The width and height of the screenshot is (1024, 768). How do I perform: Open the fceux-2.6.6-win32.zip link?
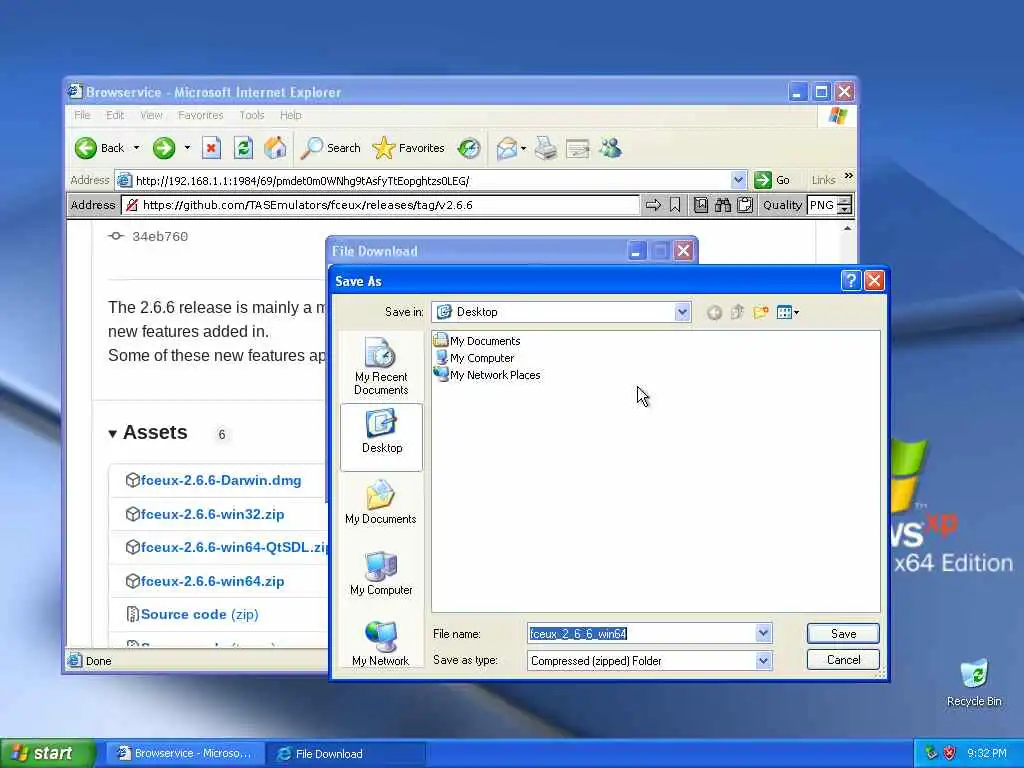[212, 515]
